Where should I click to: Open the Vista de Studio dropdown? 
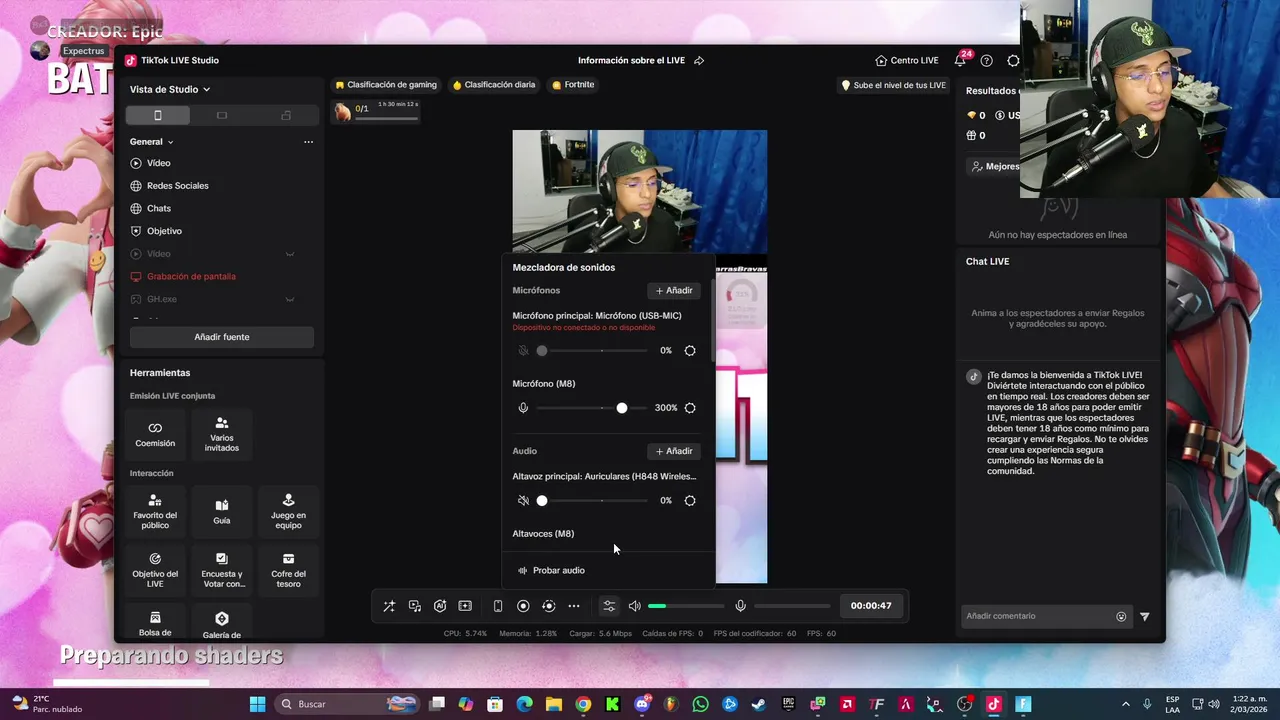(x=170, y=89)
